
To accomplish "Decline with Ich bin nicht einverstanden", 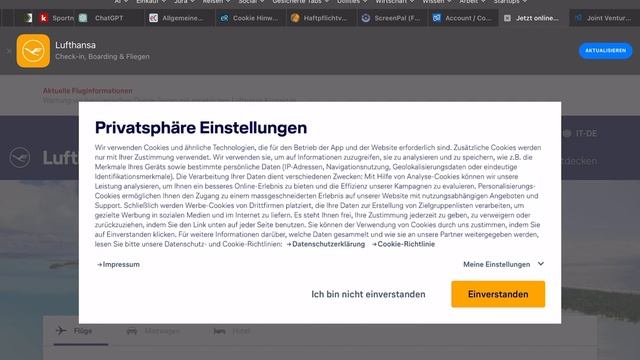I will [x=368, y=294].
